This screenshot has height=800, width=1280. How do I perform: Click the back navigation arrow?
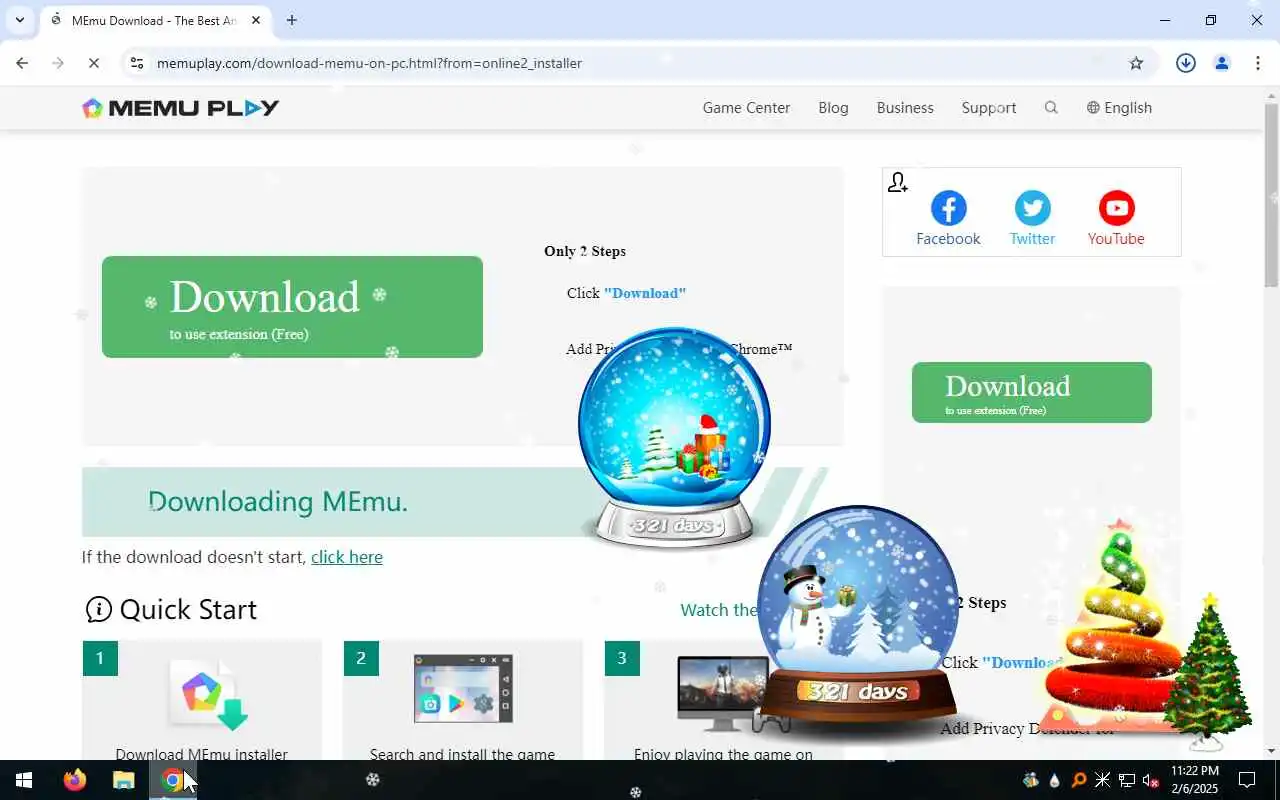[22, 63]
